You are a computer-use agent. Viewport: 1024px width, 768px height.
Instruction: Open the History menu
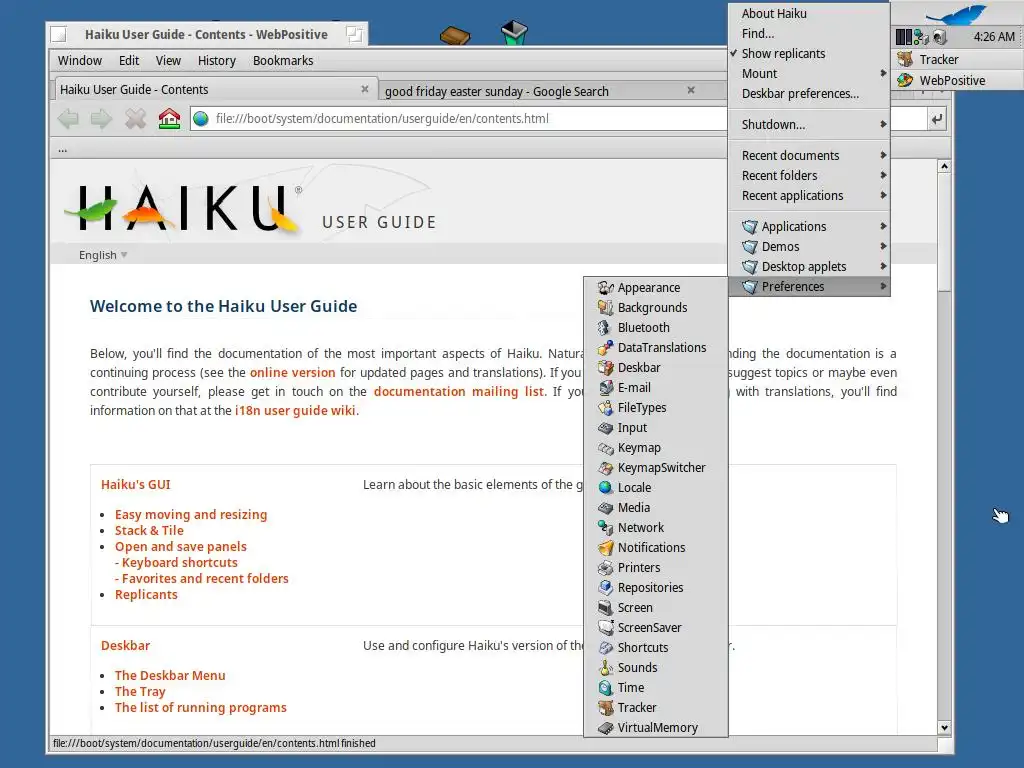tap(217, 61)
